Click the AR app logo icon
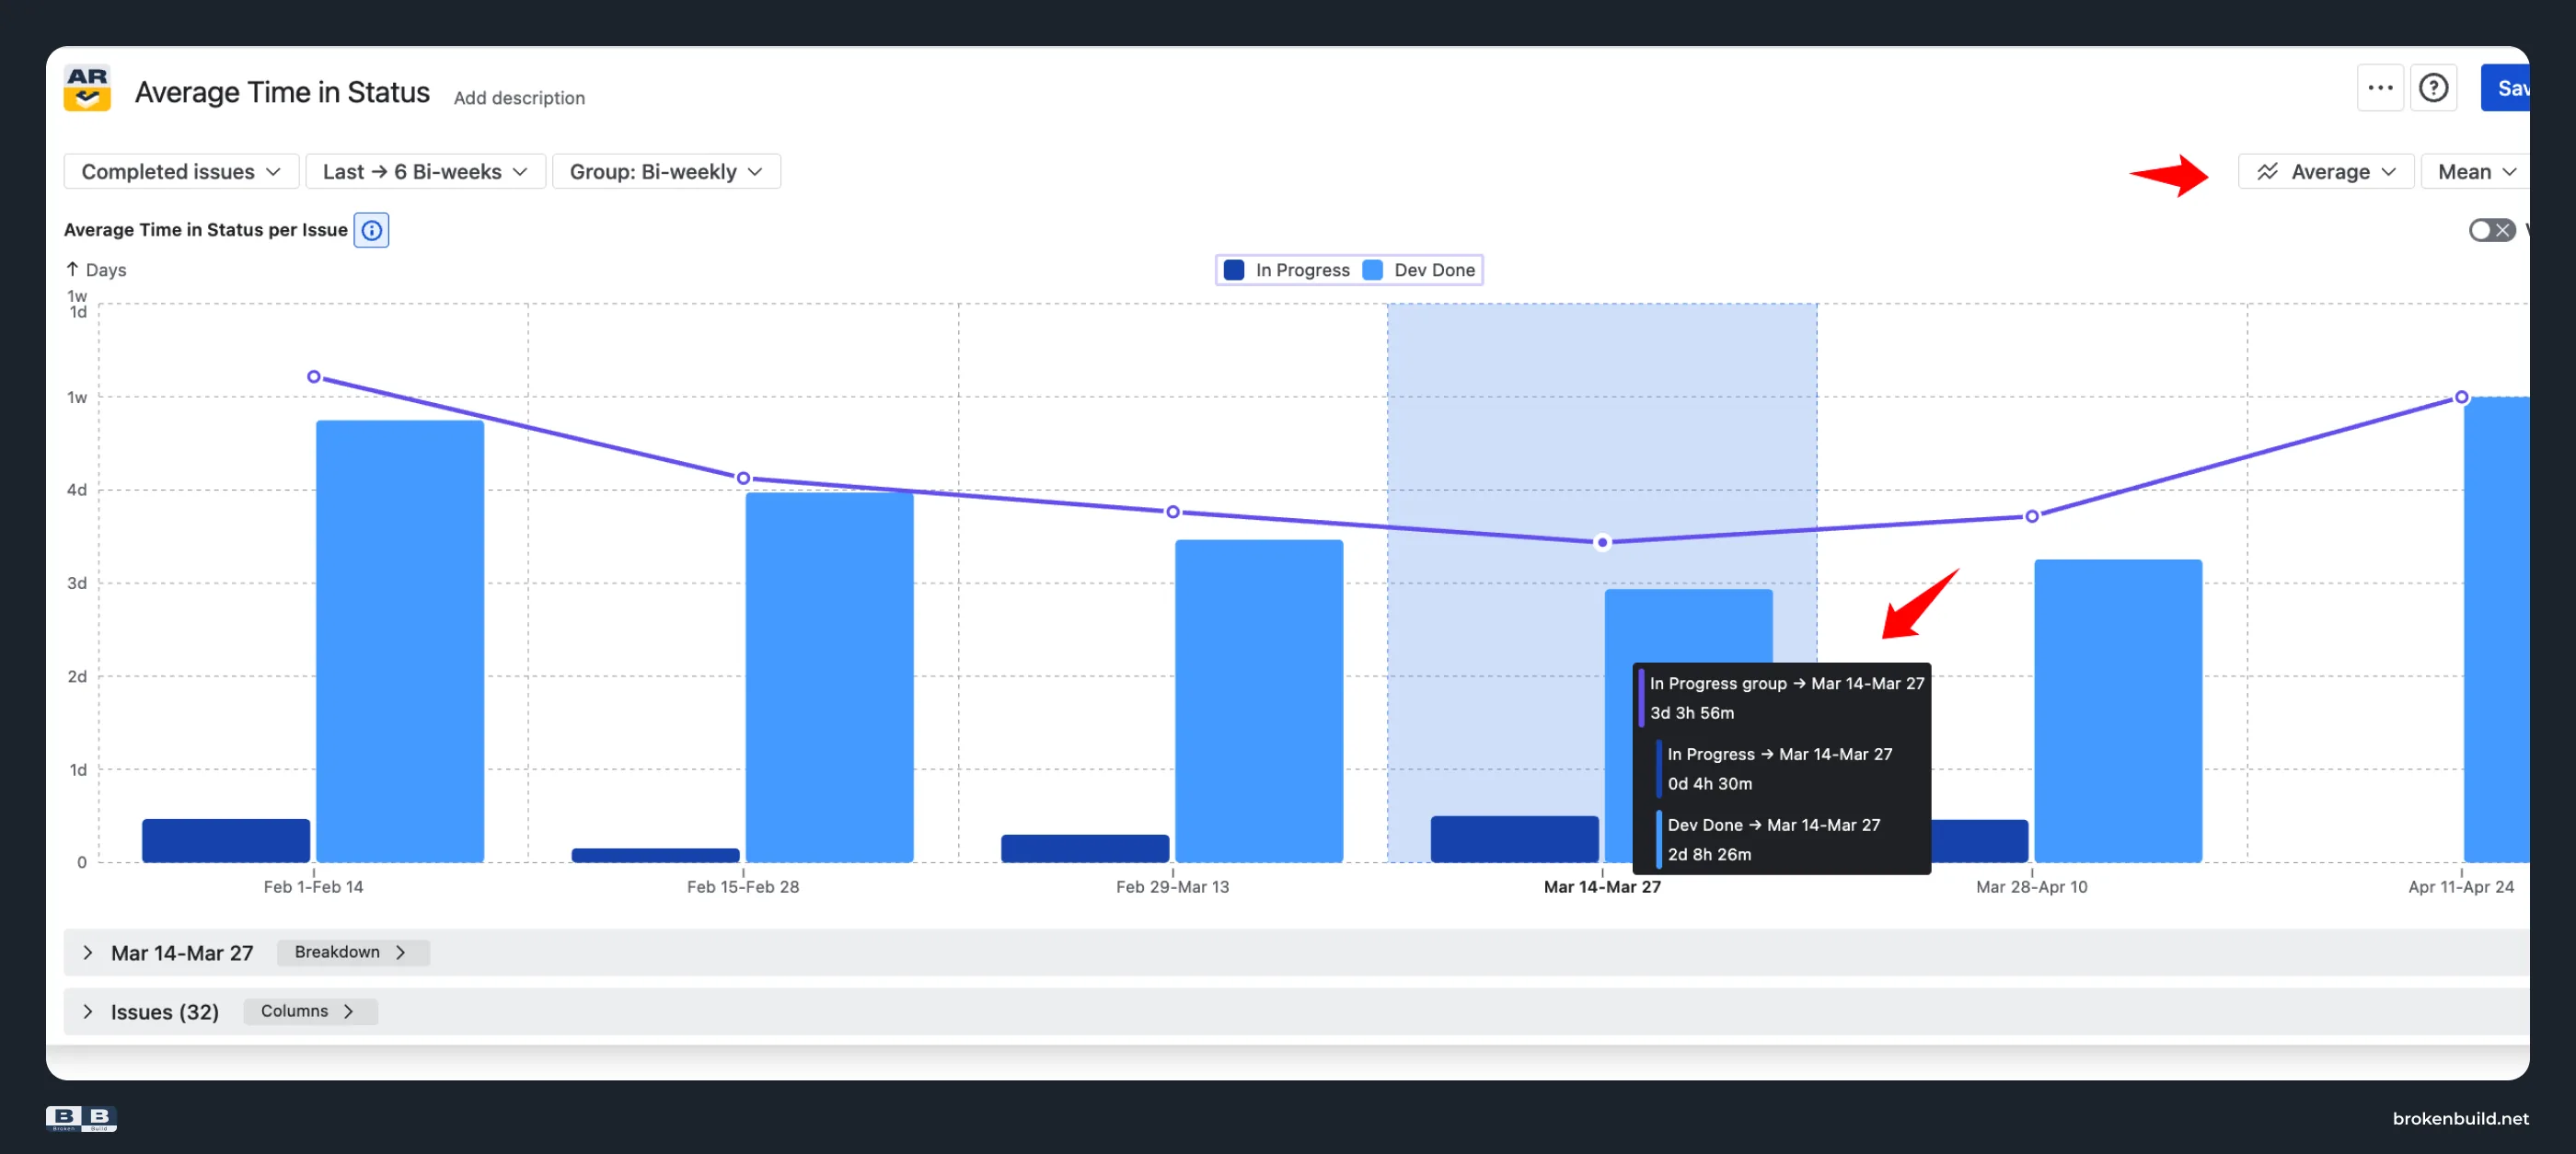Viewport: 2576px width, 1154px height. click(87, 88)
